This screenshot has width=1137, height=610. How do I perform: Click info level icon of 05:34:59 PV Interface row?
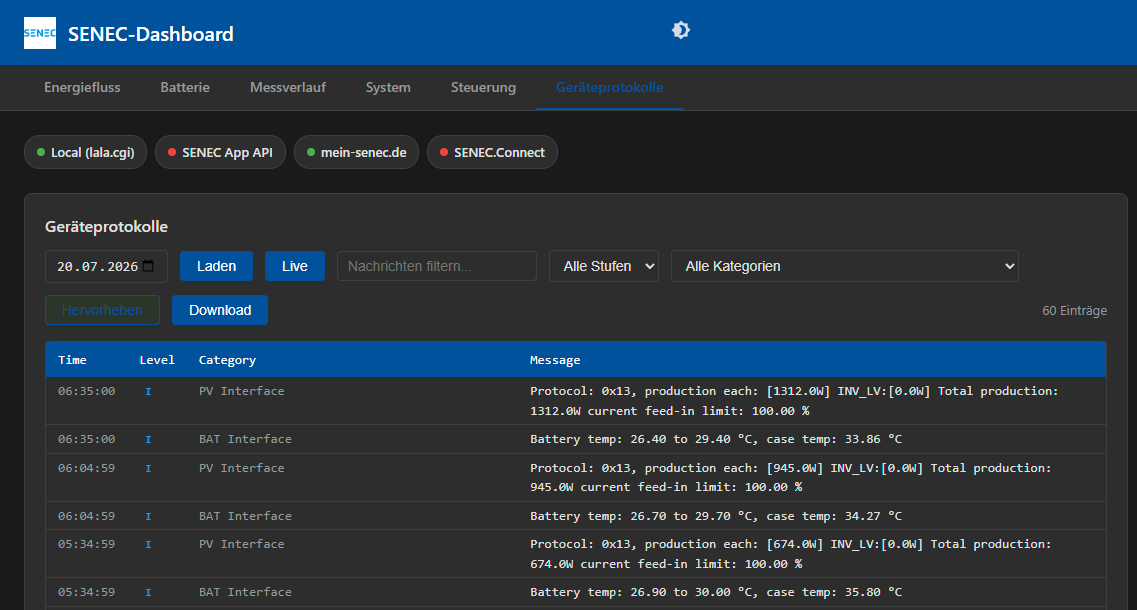(x=148, y=545)
